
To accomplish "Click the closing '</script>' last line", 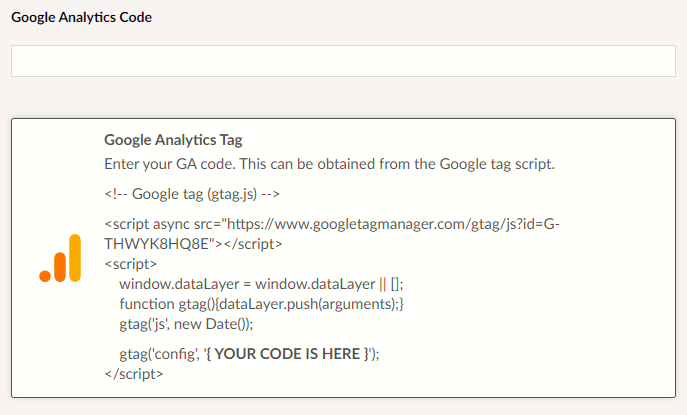I will tap(134, 374).
